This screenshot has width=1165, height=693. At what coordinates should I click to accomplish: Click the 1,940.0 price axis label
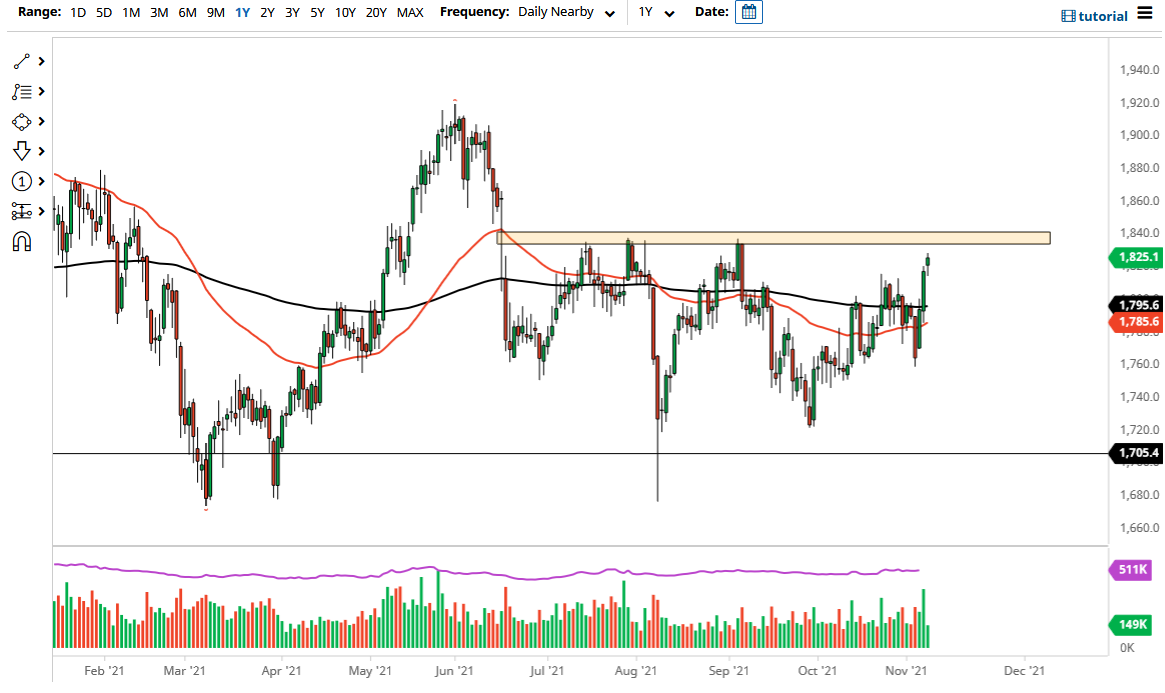point(1140,70)
